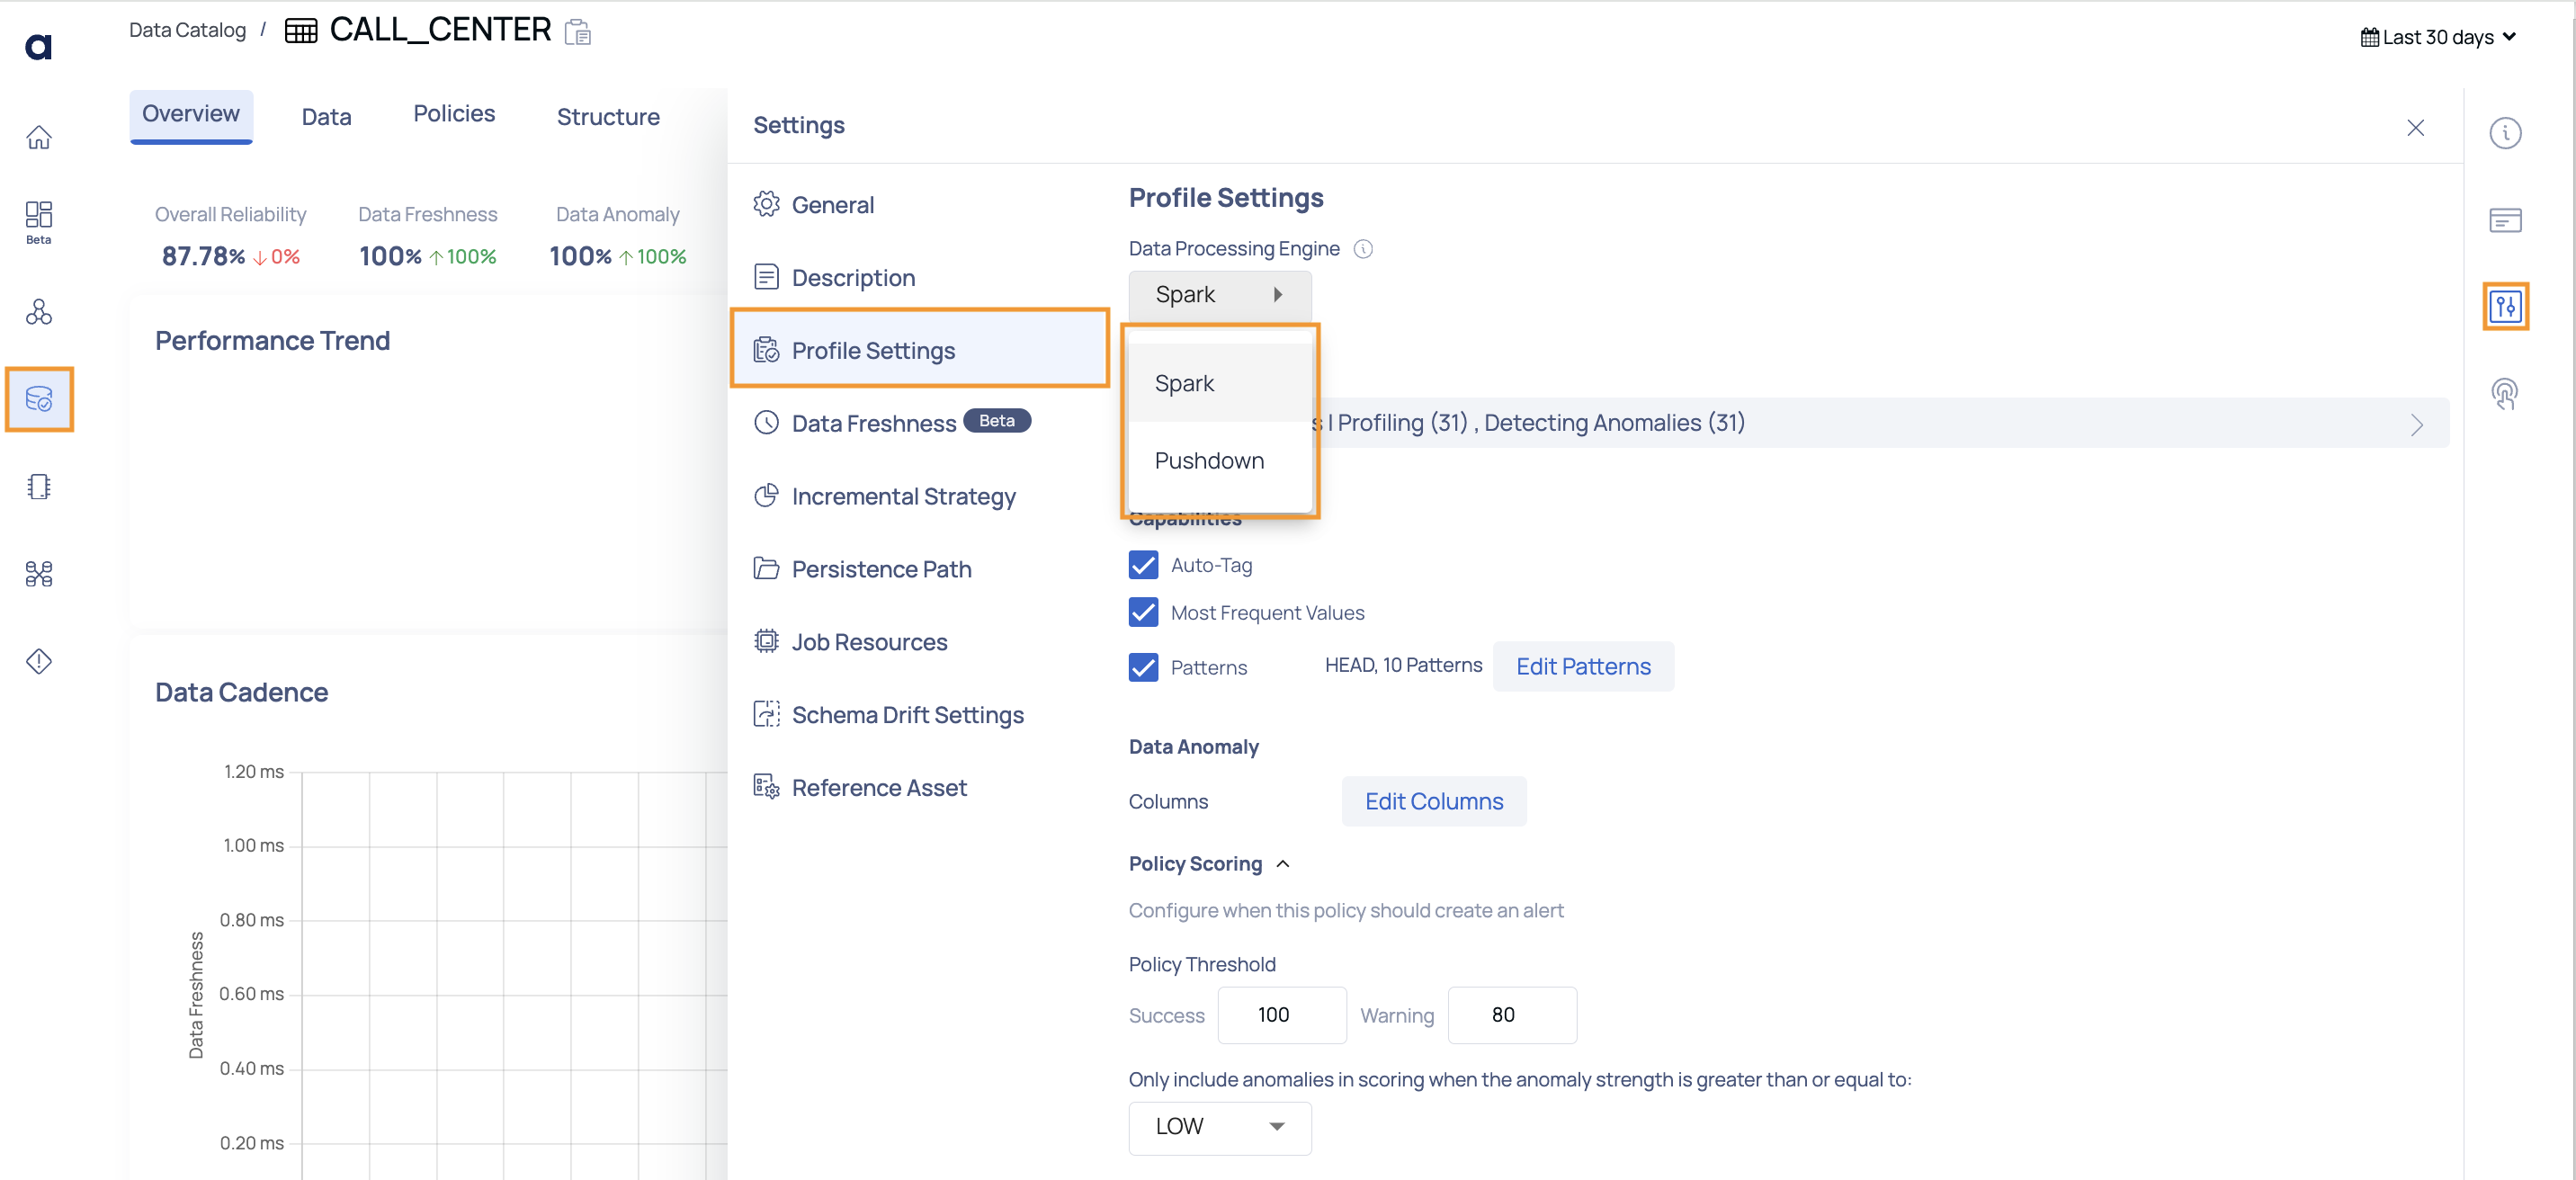Open the fingerprint icon in right panel

2504,393
